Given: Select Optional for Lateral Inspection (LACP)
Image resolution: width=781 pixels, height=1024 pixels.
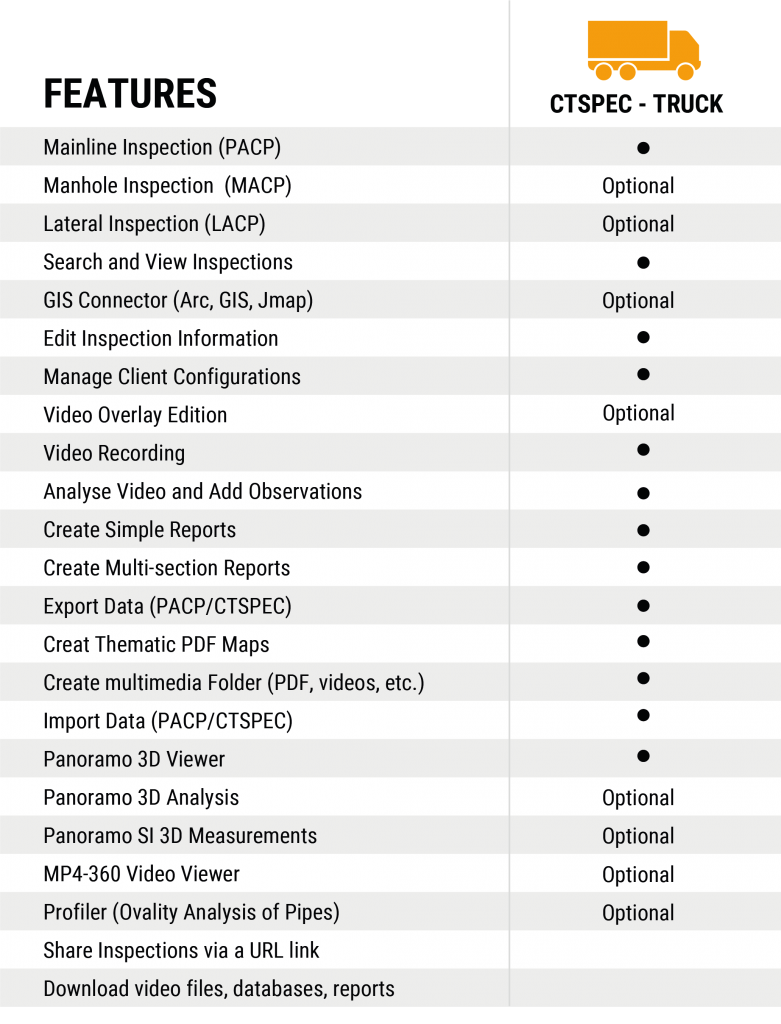Looking at the screenshot, I should click(638, 224).
